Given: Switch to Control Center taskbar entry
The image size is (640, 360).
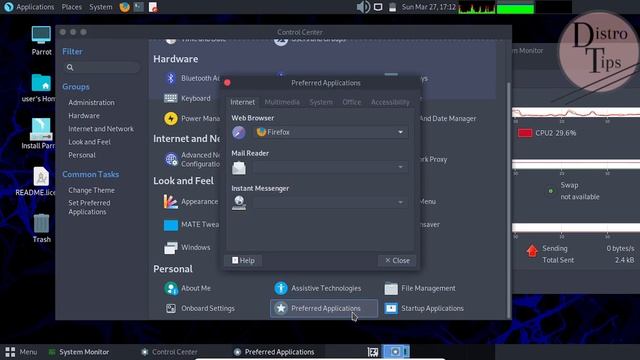Looking at the screenshot, I should (169, 352).
